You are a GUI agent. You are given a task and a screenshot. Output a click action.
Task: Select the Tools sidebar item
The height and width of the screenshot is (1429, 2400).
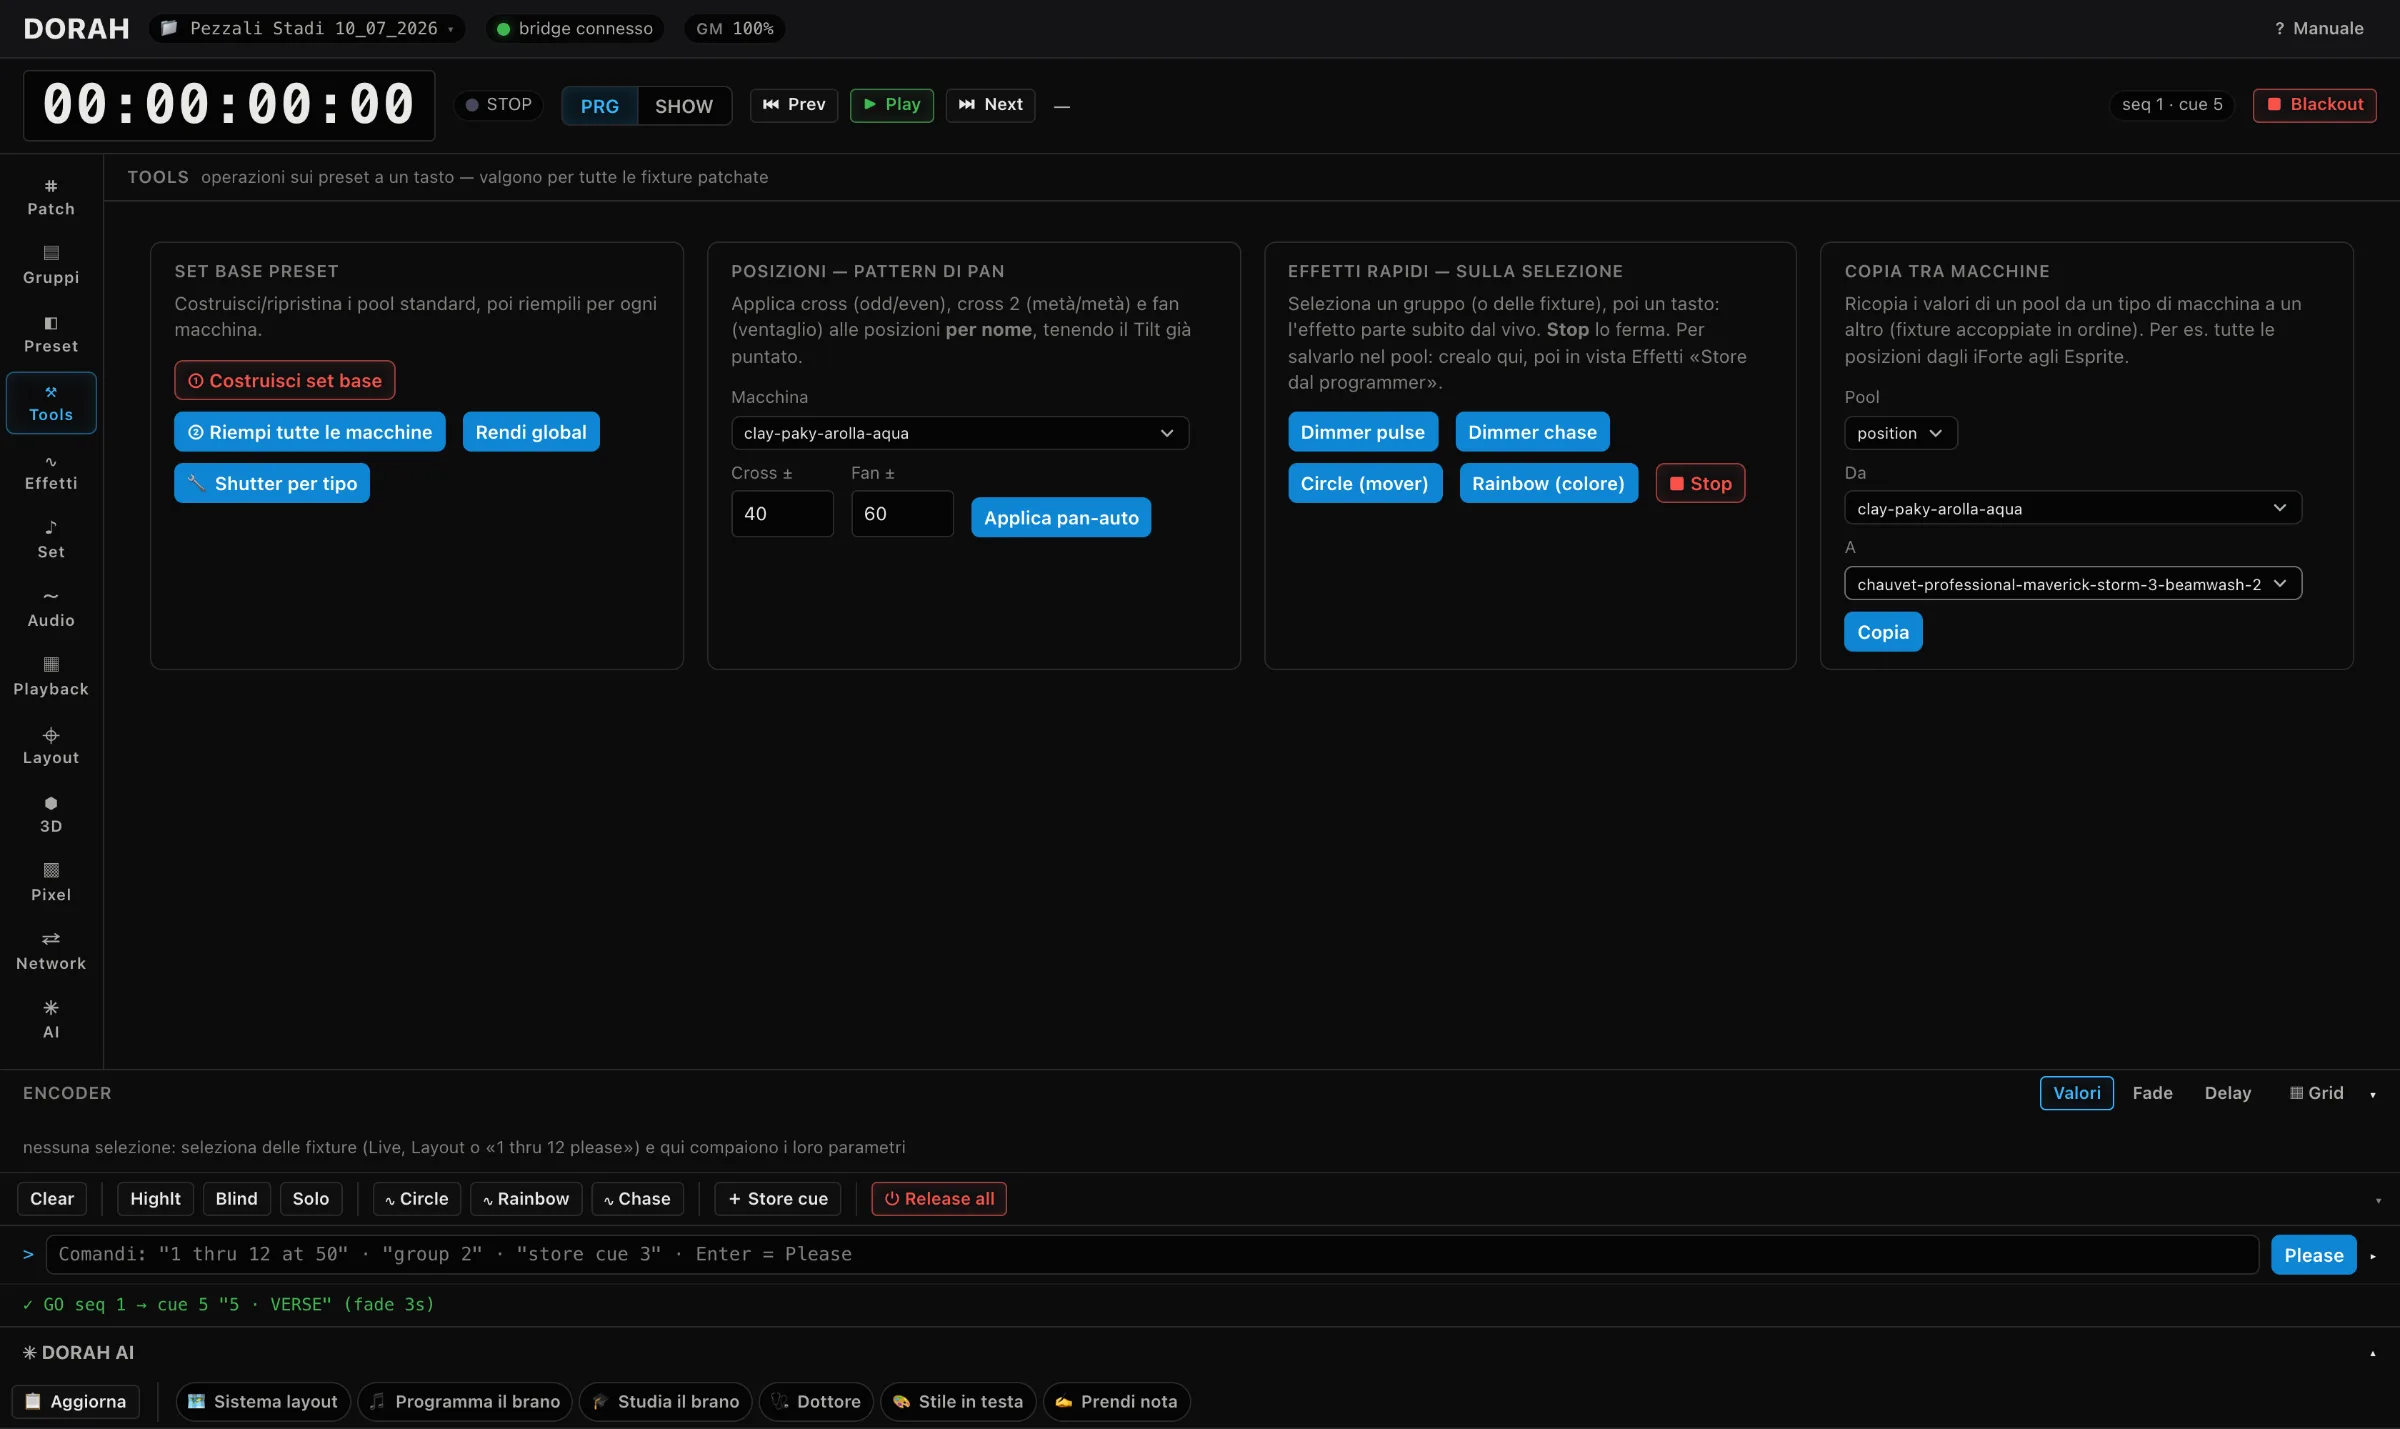click(x=51, y=403)
